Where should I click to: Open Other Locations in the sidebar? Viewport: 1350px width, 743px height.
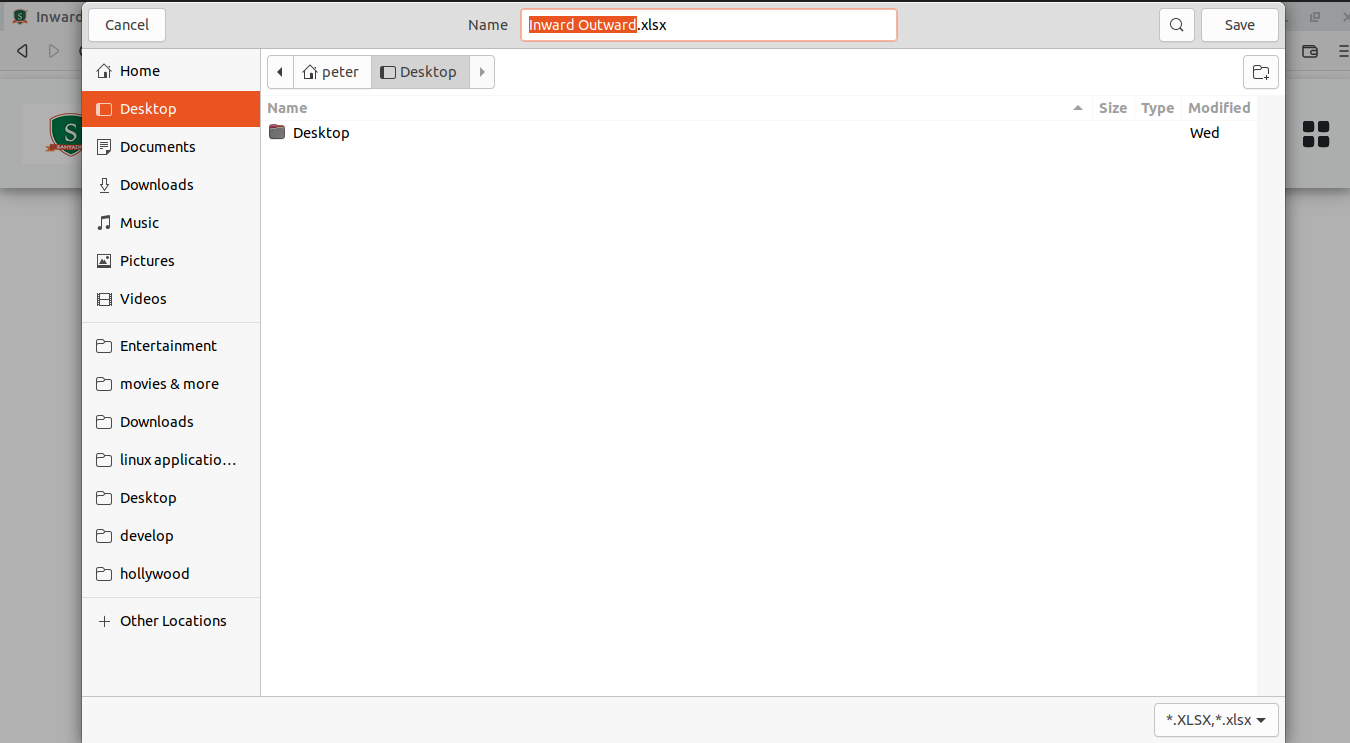(x=172, y=621)
